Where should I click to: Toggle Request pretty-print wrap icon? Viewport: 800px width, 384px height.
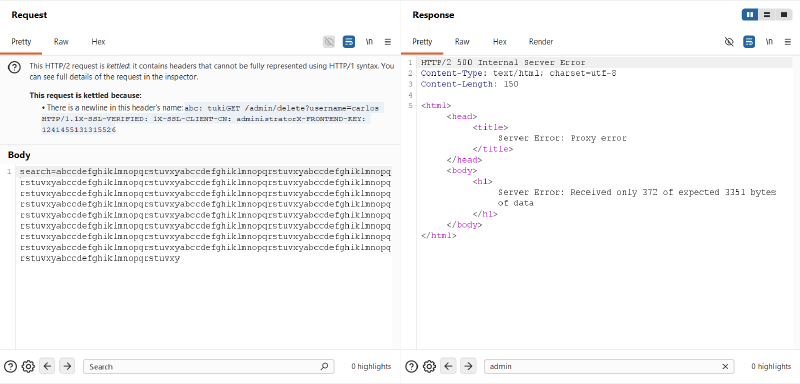pyautogui.click(x=348, y=42)
